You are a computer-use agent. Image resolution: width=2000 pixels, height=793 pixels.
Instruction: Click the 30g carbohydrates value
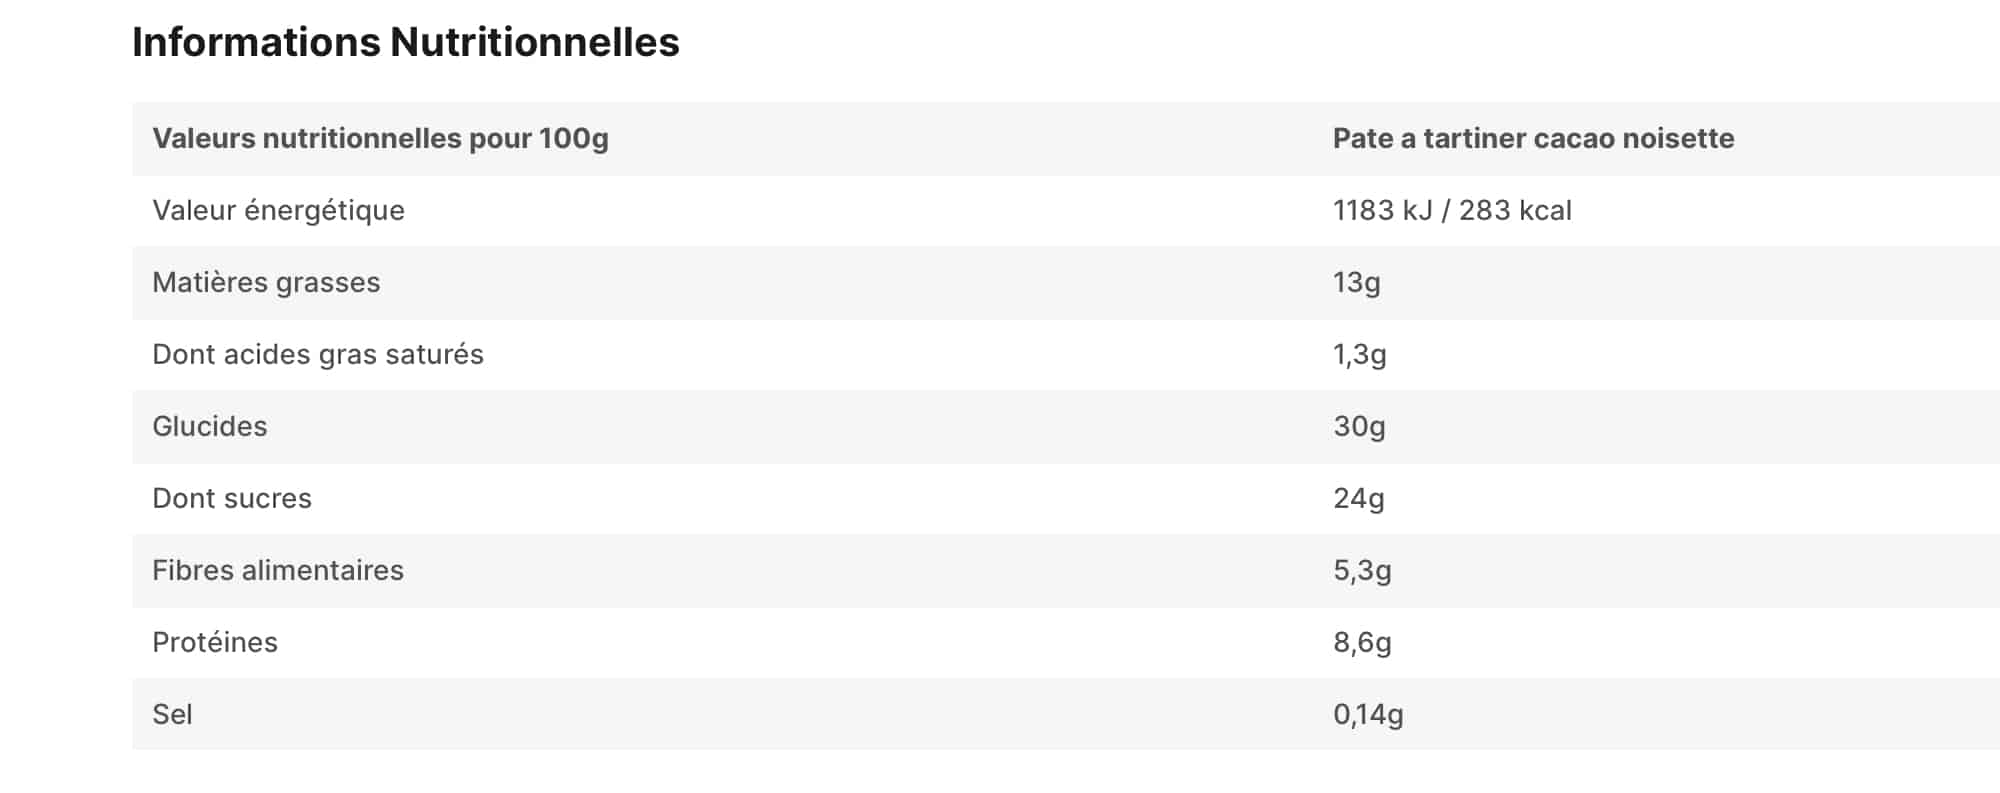point(1359,426)
